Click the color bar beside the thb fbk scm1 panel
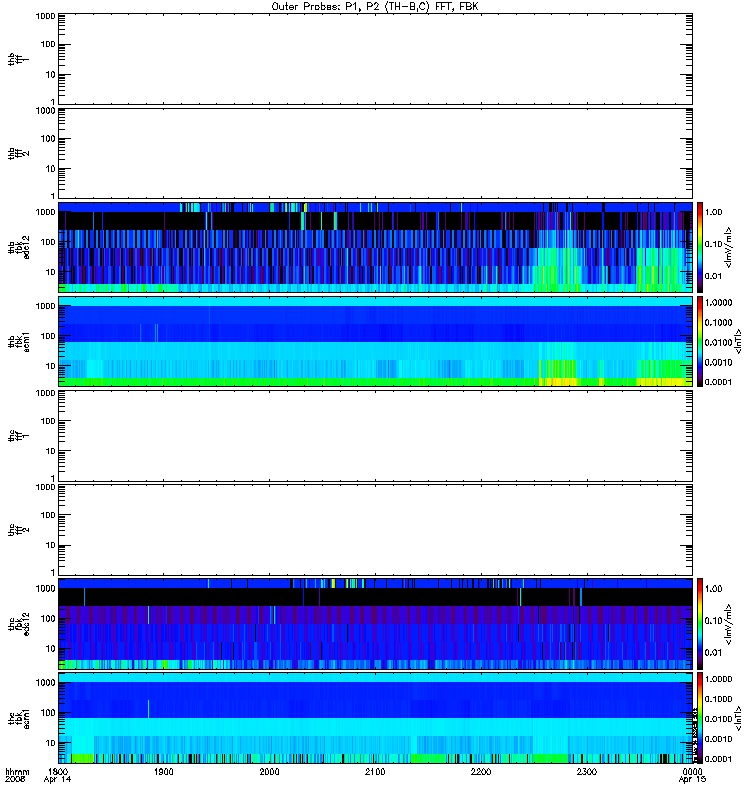 700,341
